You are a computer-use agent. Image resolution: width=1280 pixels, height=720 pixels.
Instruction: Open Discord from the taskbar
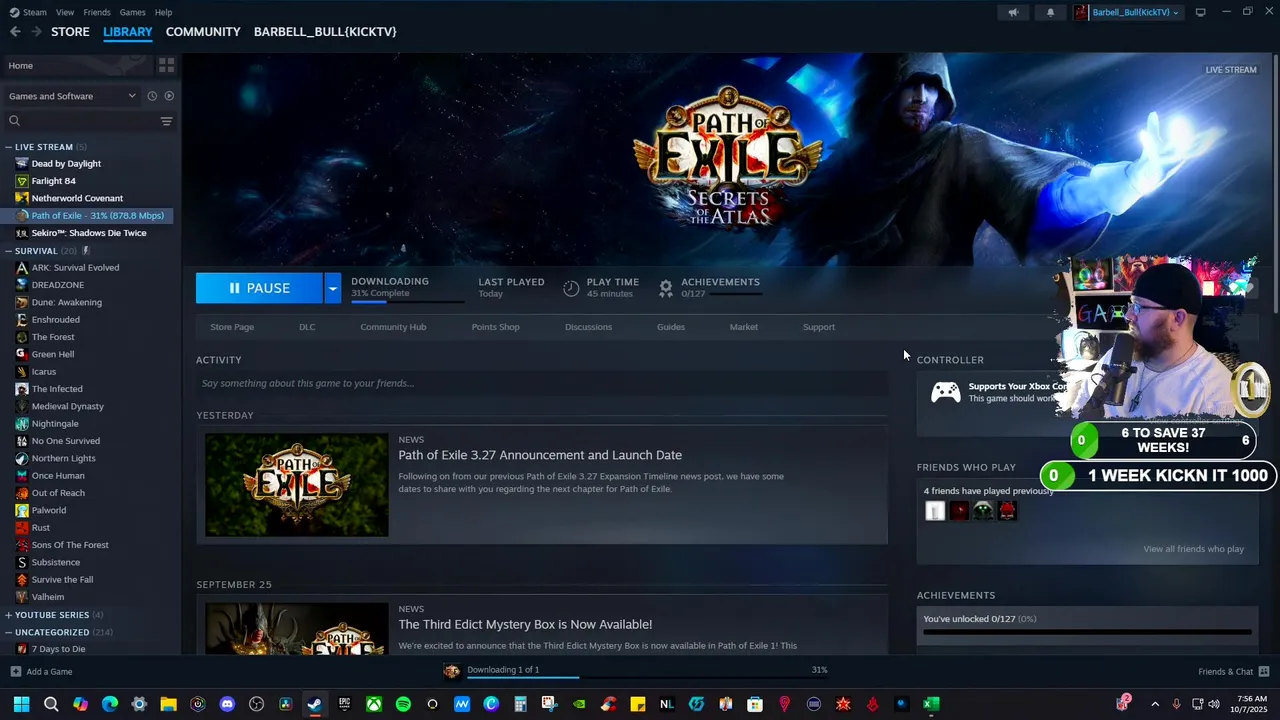(227, 704)
